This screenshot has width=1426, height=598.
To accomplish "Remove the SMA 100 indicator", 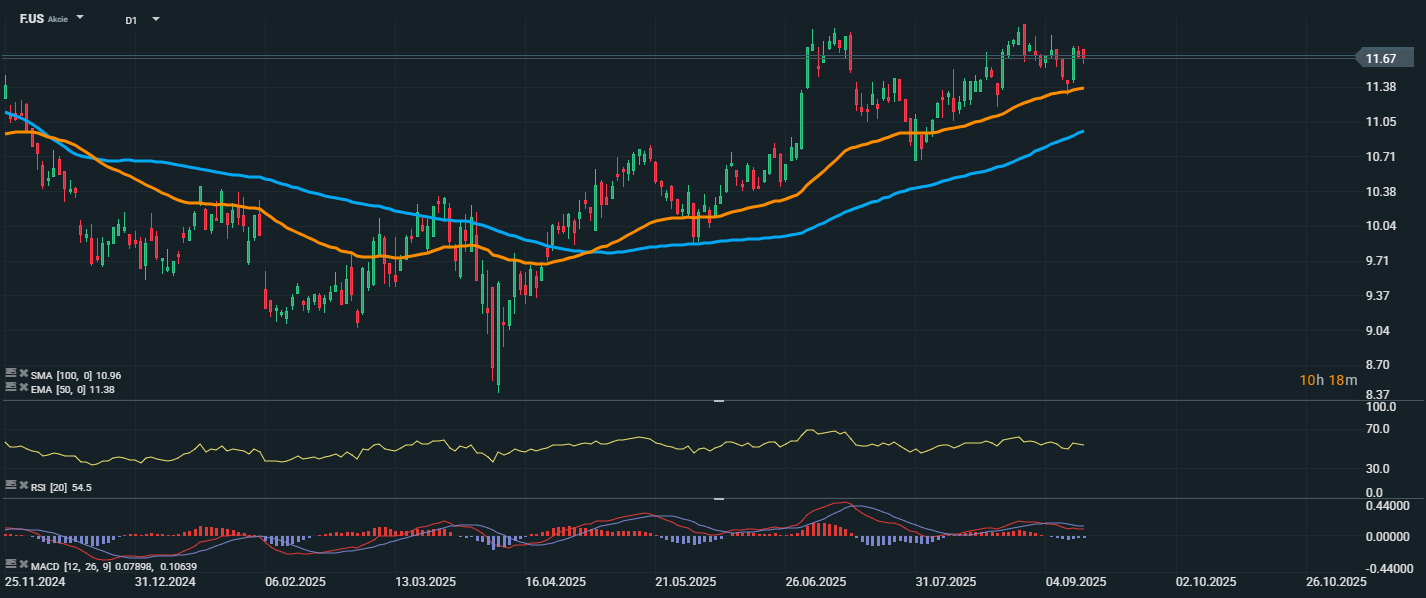I will (23, 374).
